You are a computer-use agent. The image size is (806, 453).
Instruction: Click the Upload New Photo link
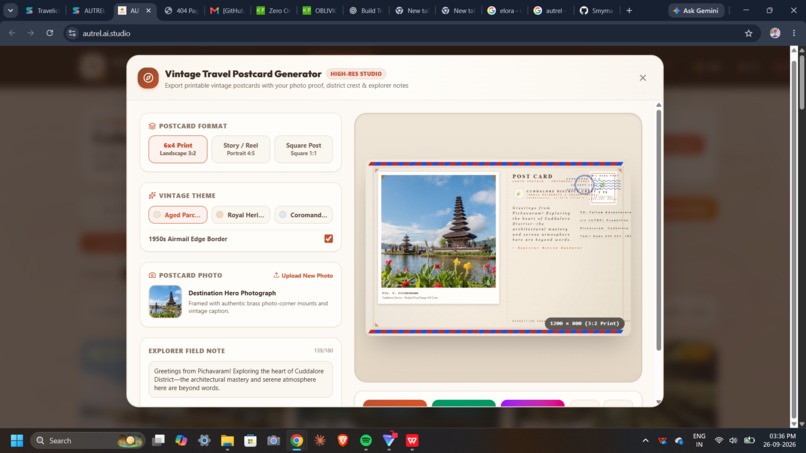[x=303, y=276]
